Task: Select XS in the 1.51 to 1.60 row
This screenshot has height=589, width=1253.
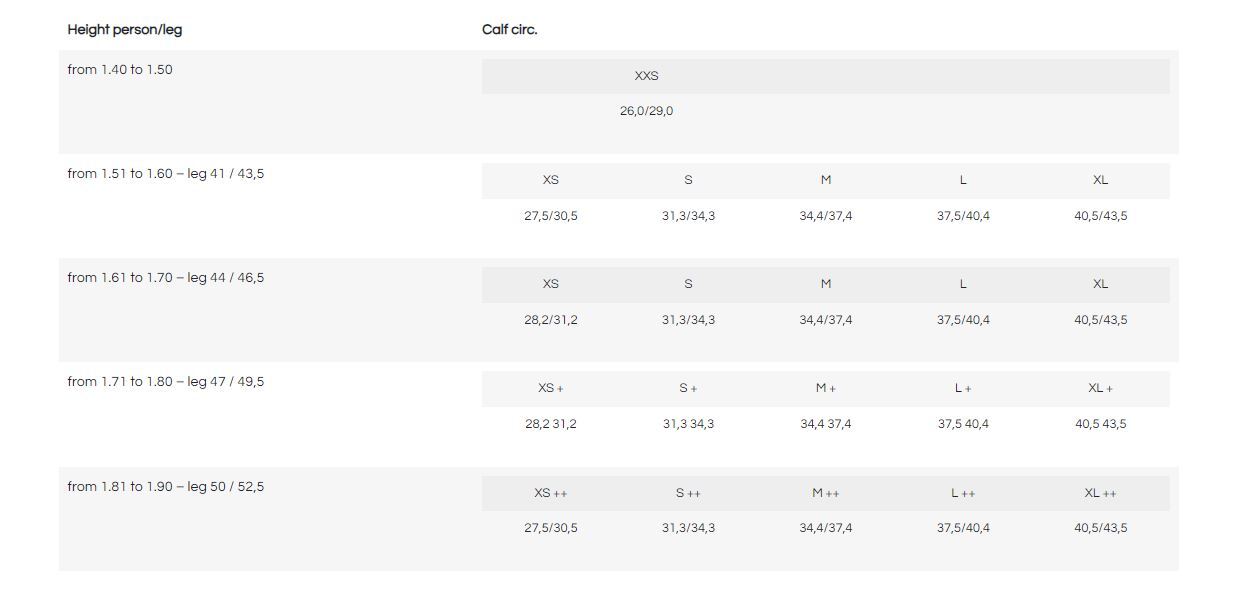Action: click(x=551, y=180)
